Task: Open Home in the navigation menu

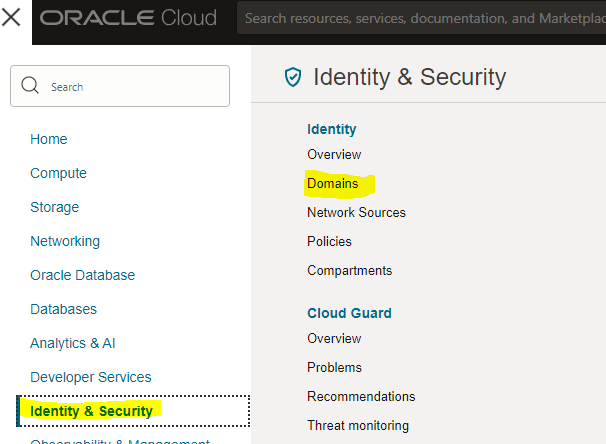Action: (49, 139)
